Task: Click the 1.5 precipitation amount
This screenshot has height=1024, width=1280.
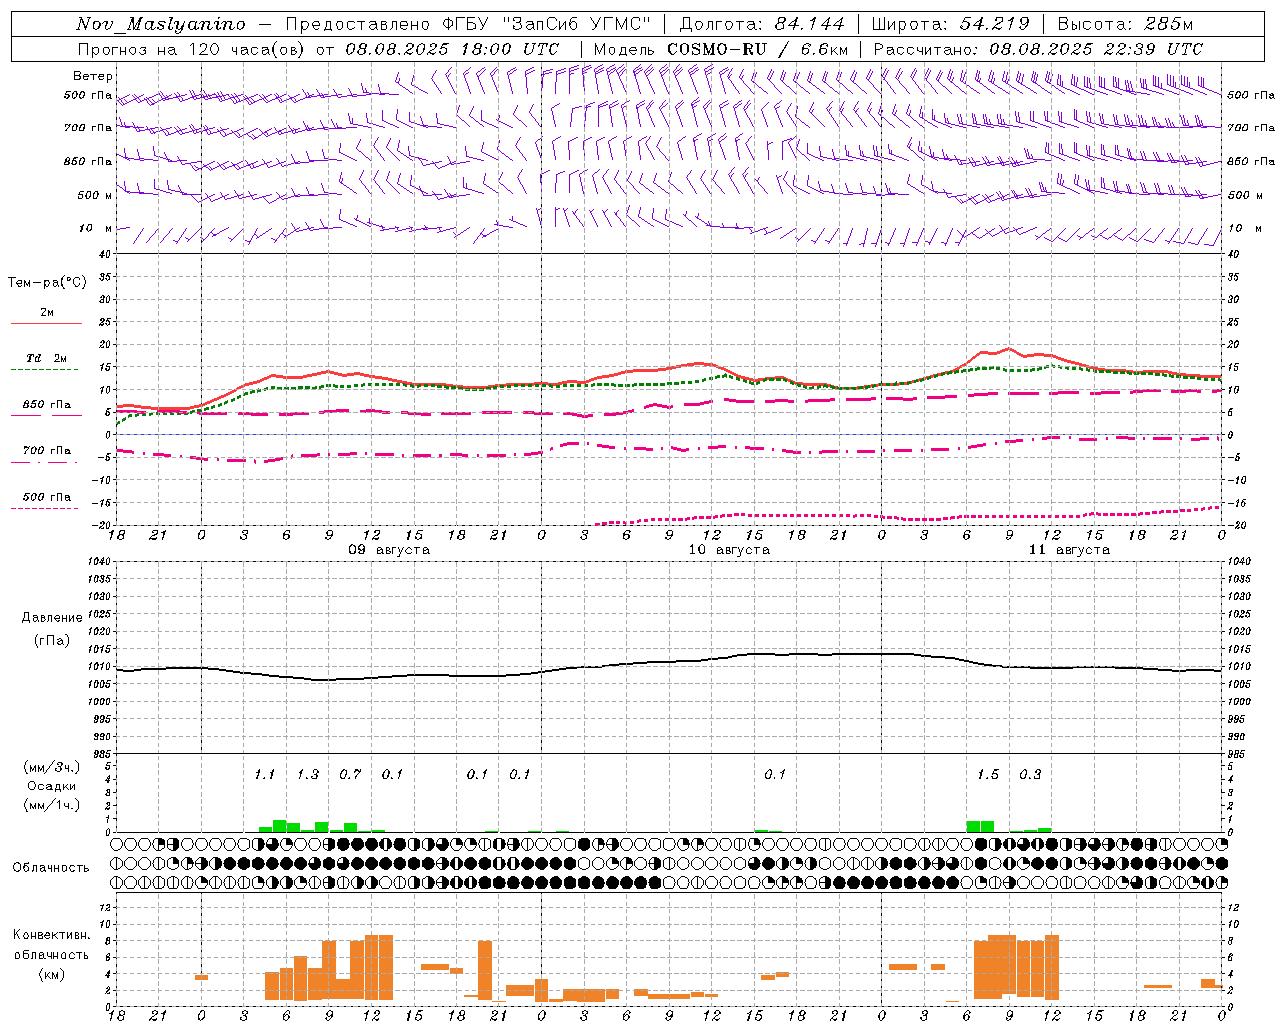Action: 988,775
